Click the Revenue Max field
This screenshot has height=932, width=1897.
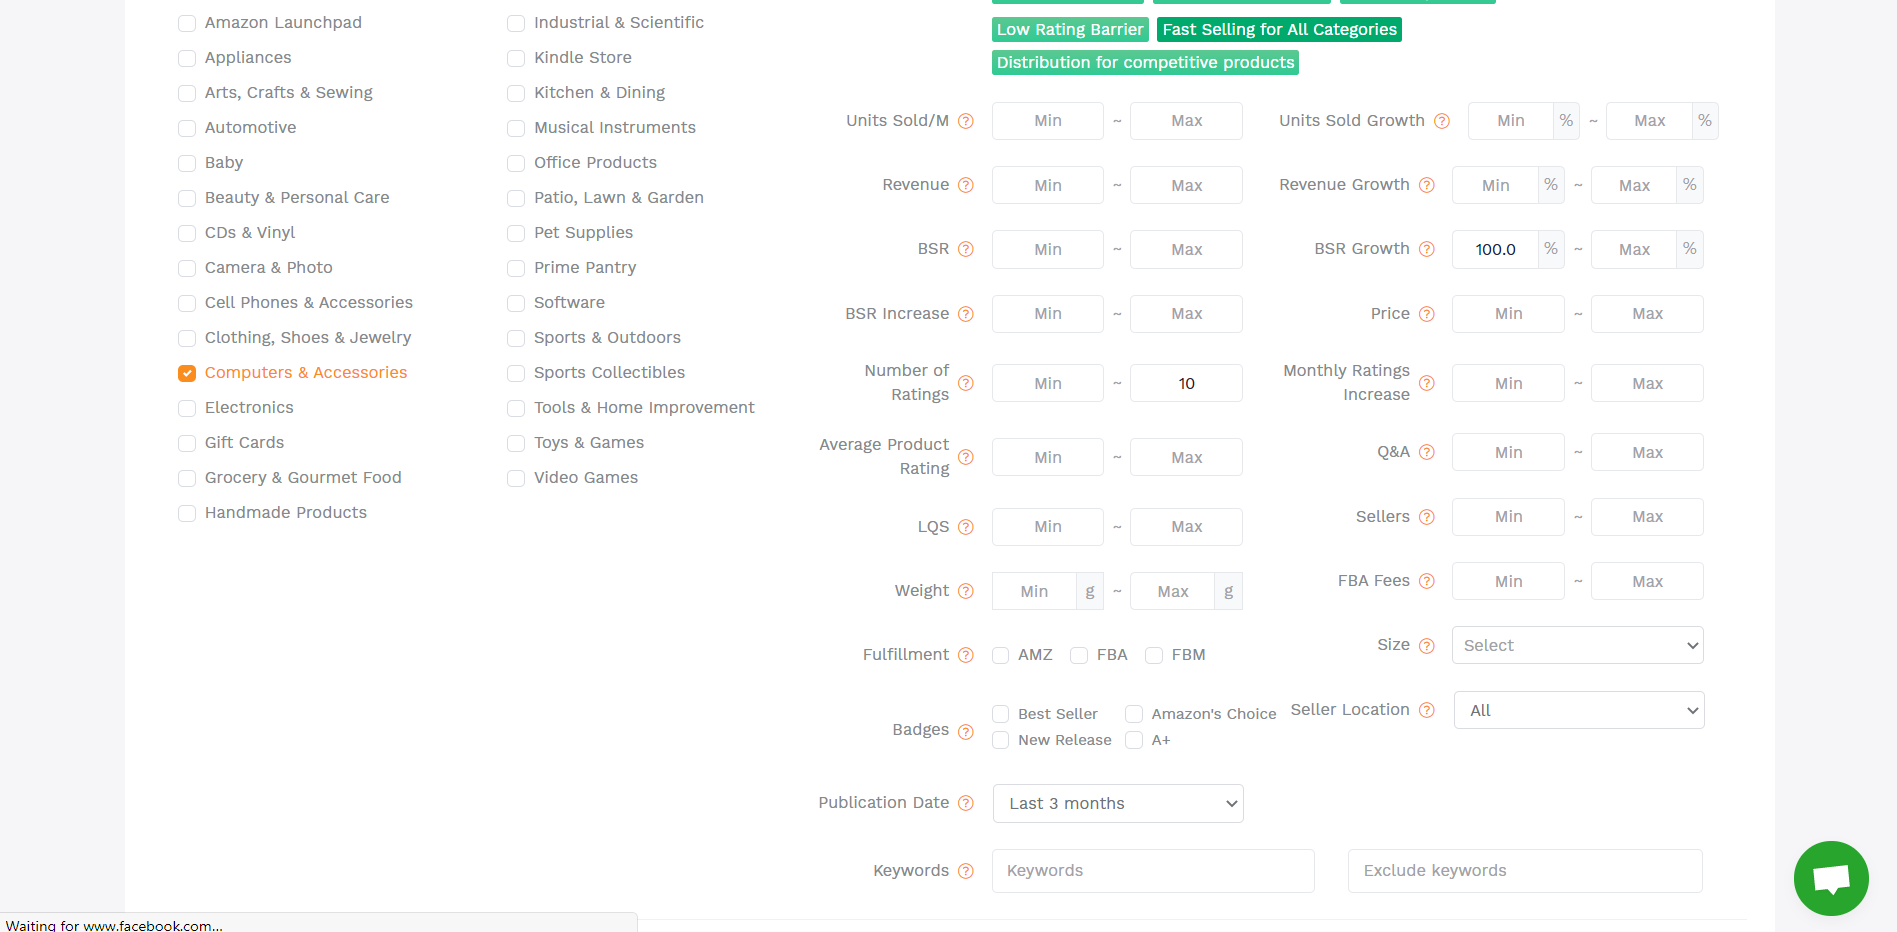pyautogui.click(x=1186, y=185)
